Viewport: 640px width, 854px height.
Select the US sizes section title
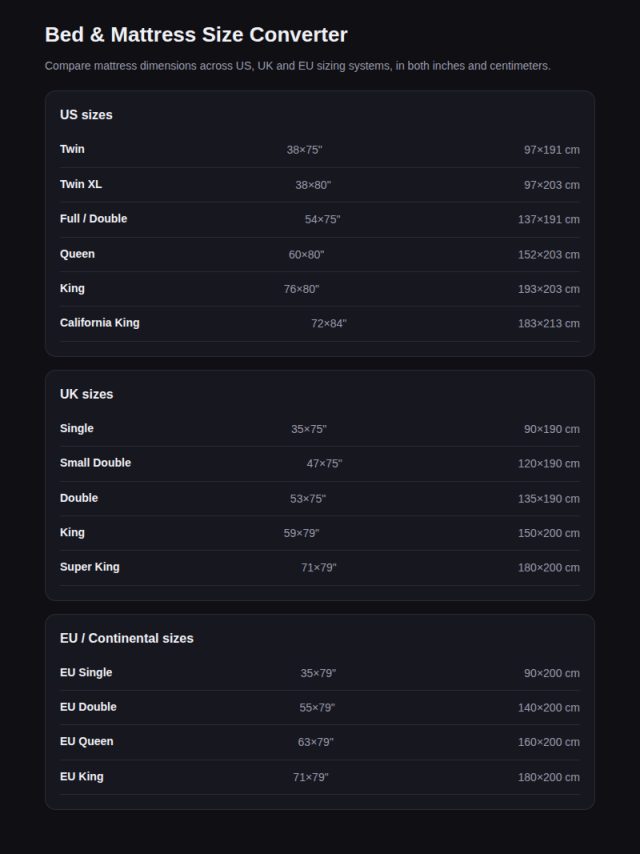coord(86,115)
